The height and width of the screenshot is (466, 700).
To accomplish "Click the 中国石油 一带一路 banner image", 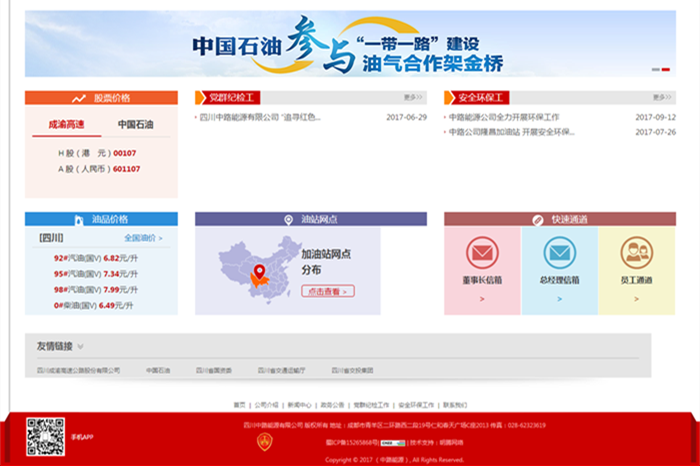I will click(350, 44).
